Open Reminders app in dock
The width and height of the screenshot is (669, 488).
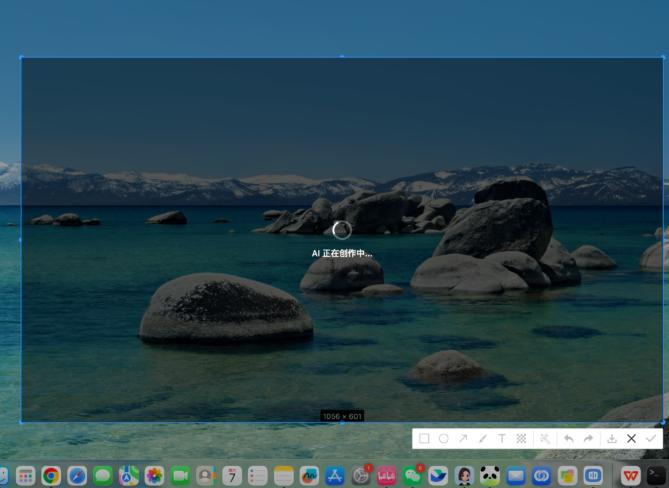coord(258,476)
